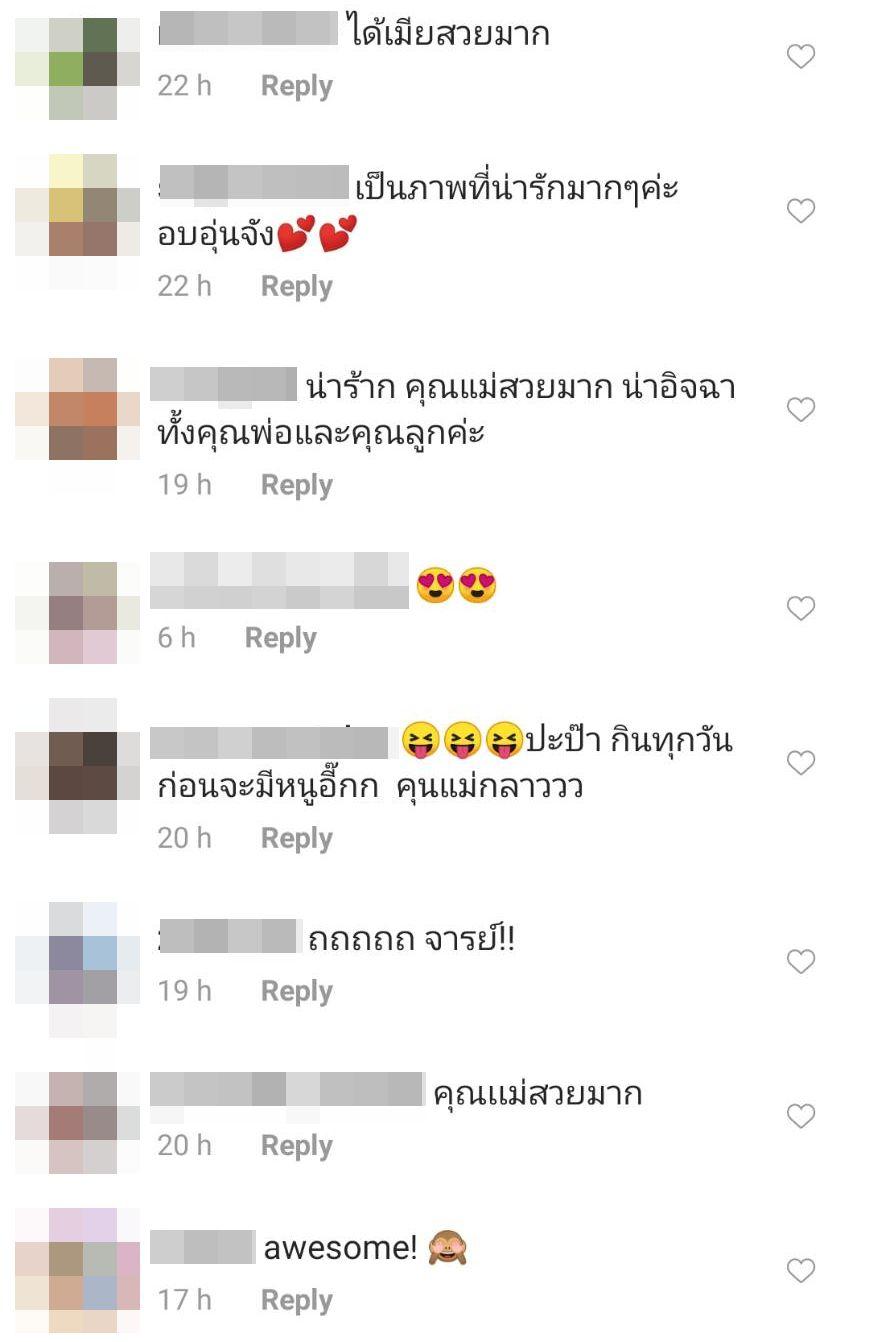Like the comment mentioning "ปะป๊า กินทุกวัน"

pos(801,763)
